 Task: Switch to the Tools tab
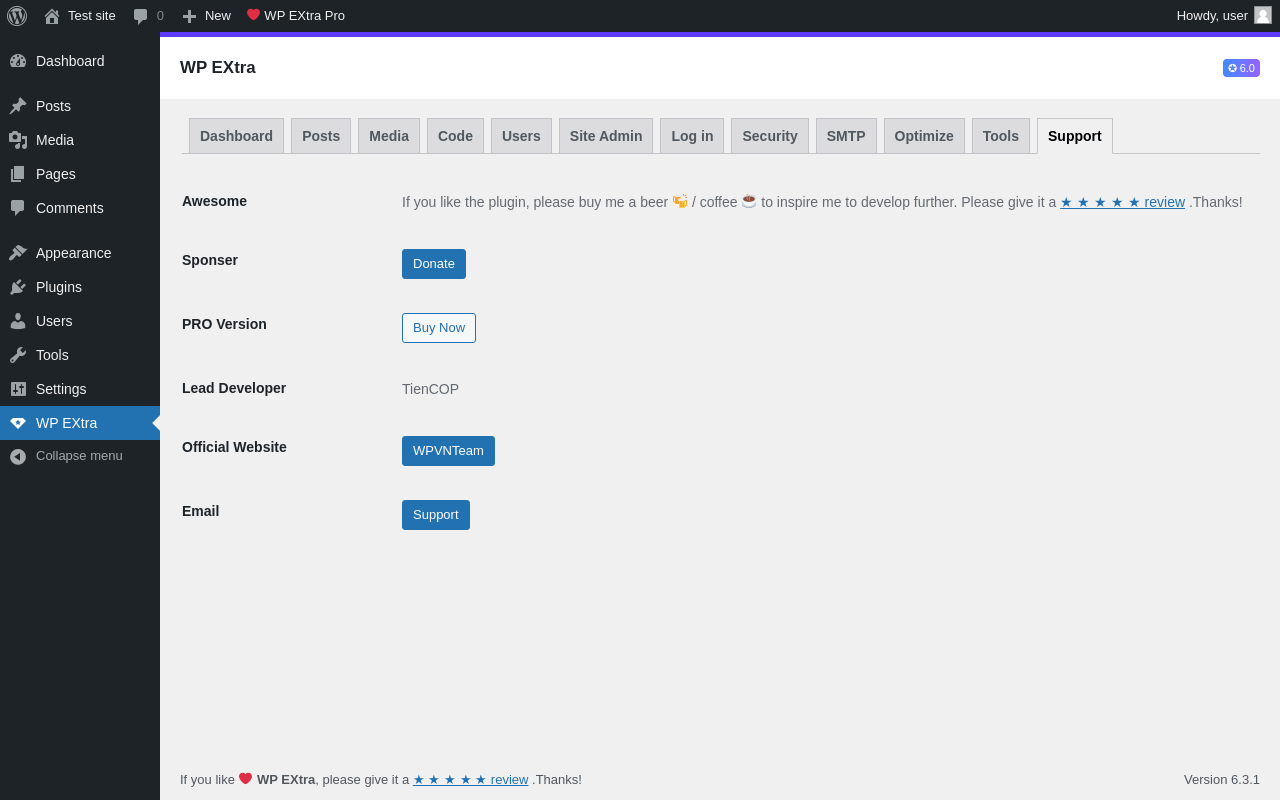tap(1001, 136)
